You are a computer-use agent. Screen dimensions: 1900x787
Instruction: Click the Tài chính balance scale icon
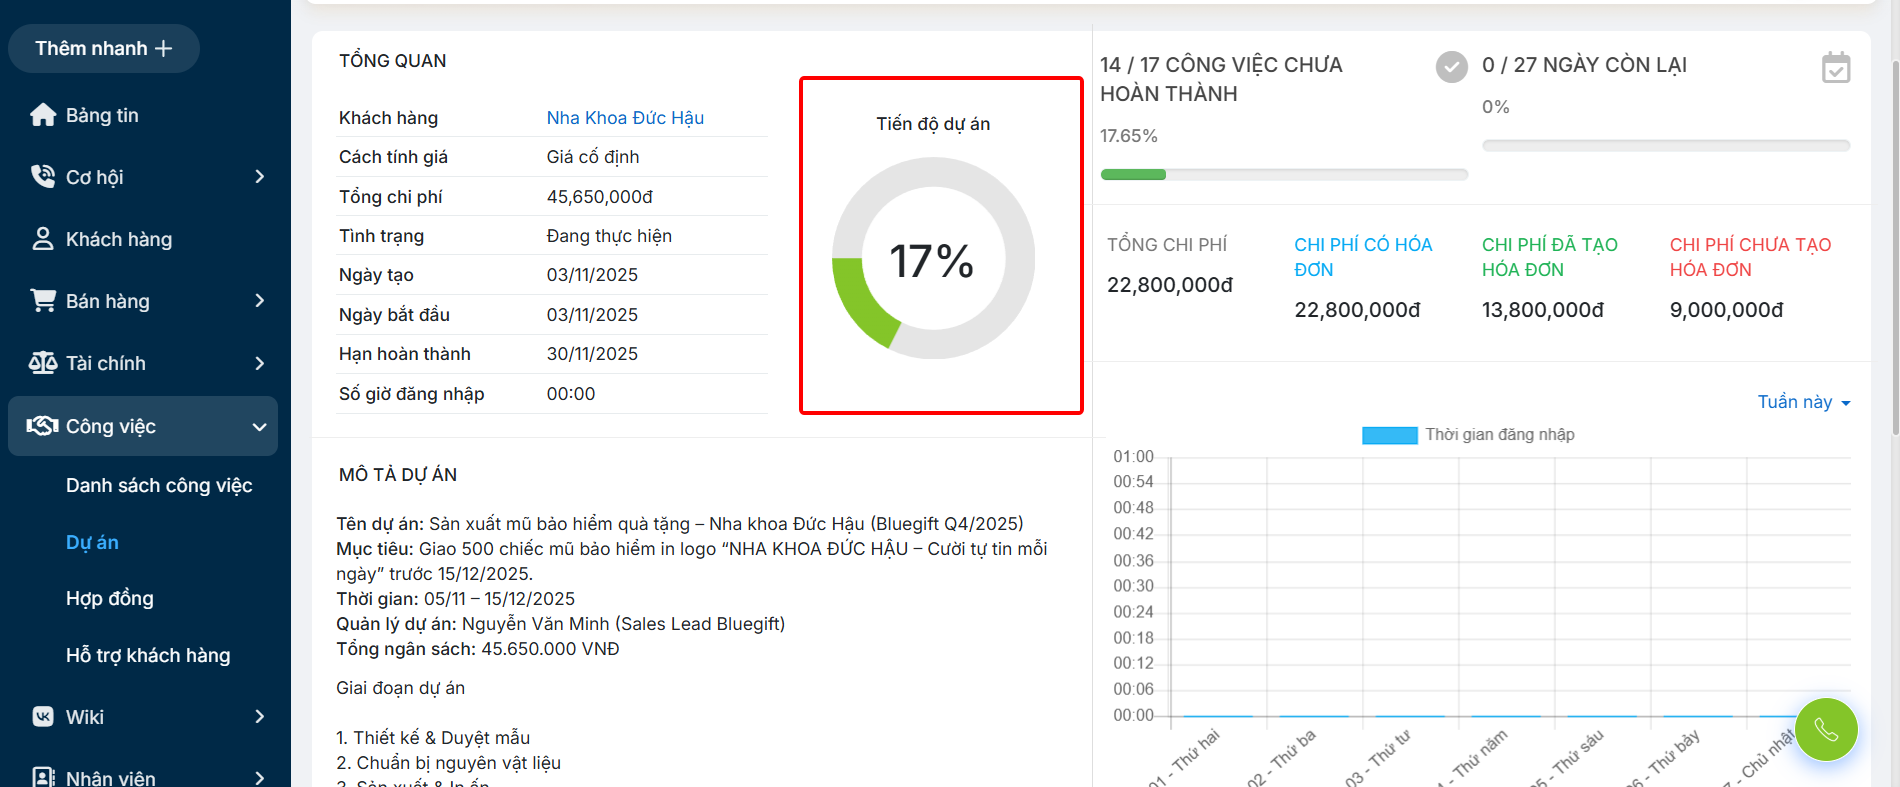point(43,363)
